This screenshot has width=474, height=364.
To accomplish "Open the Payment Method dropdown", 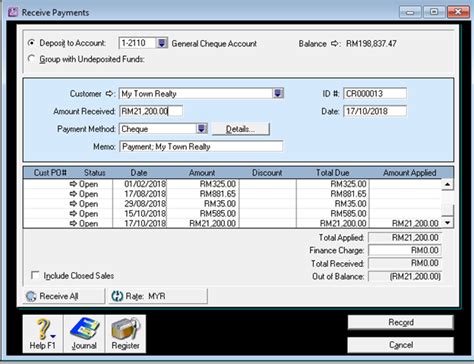I will [201, 129].
